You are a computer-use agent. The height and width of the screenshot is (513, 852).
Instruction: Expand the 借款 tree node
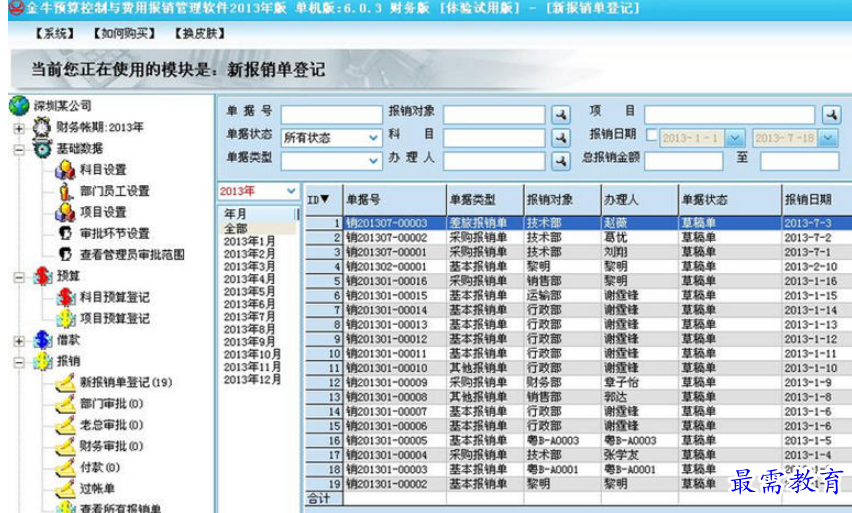pos(19,340)
